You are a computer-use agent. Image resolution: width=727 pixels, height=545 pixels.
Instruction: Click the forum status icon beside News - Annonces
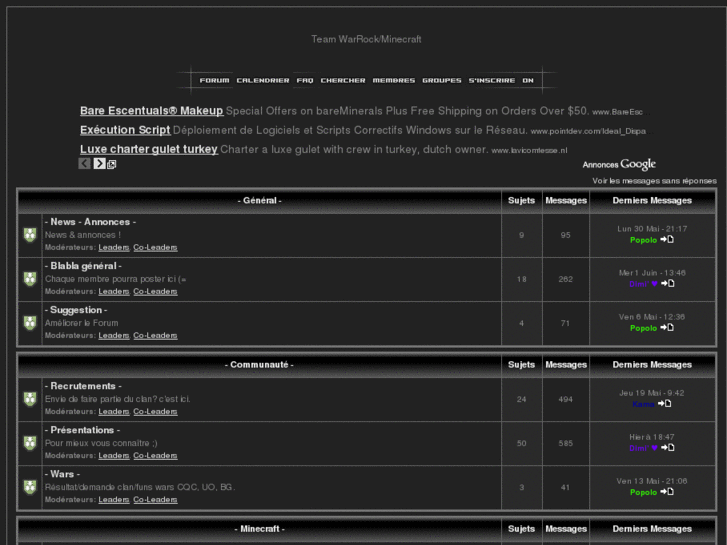click(x=30, y=235)
